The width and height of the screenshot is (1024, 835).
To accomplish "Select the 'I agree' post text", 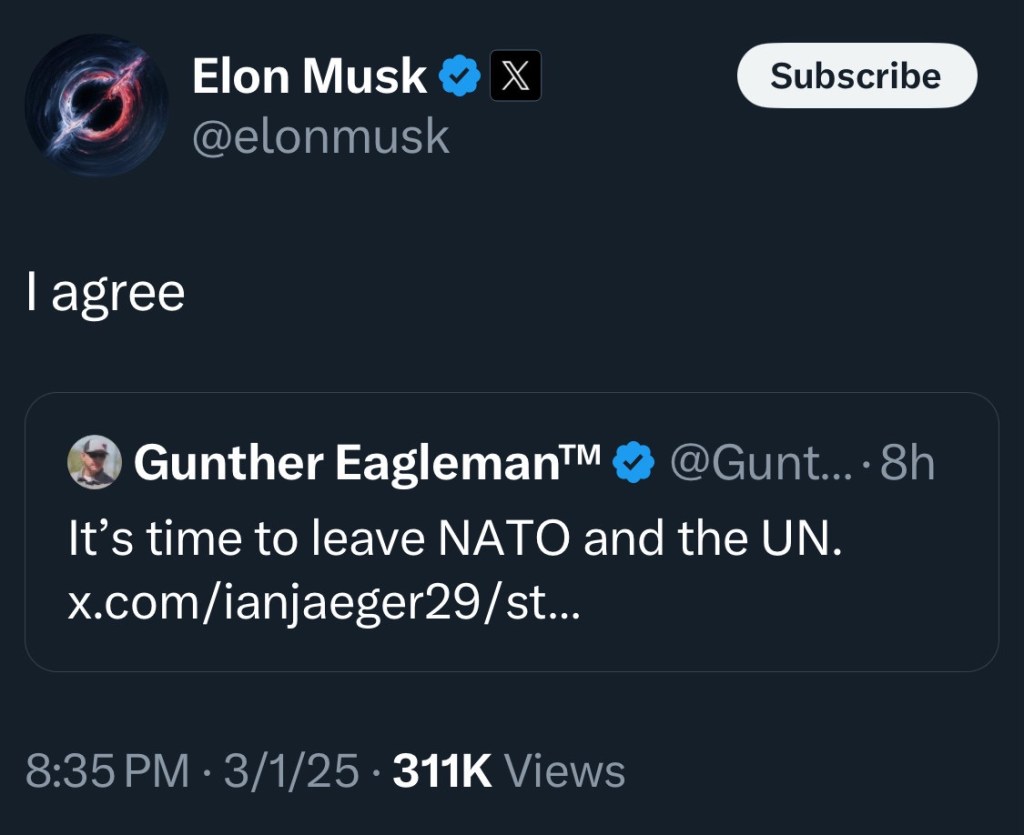I will (x=106, y=293).
